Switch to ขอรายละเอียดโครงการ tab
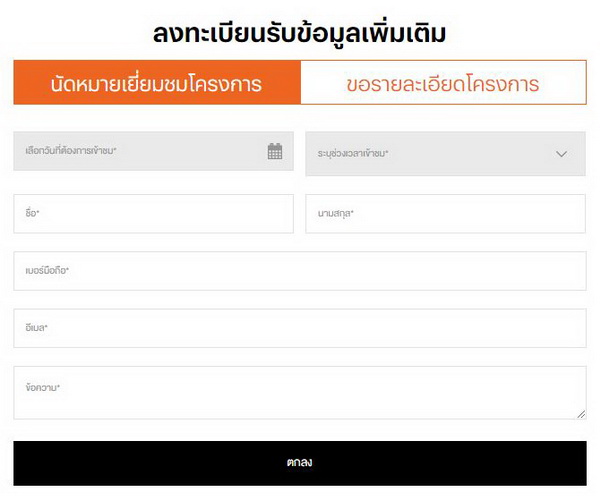Viewport: 600px width, 501px height. [x=443, y=84]
